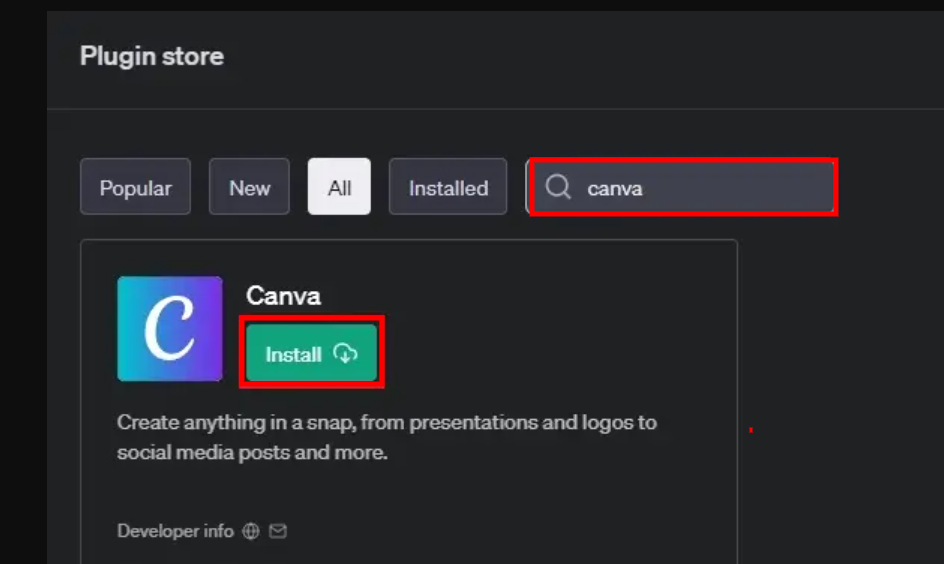Viewport: 944px width, 564px height.
Task: Click the magnifying glass search icon
Action: [x=557, y=187]
